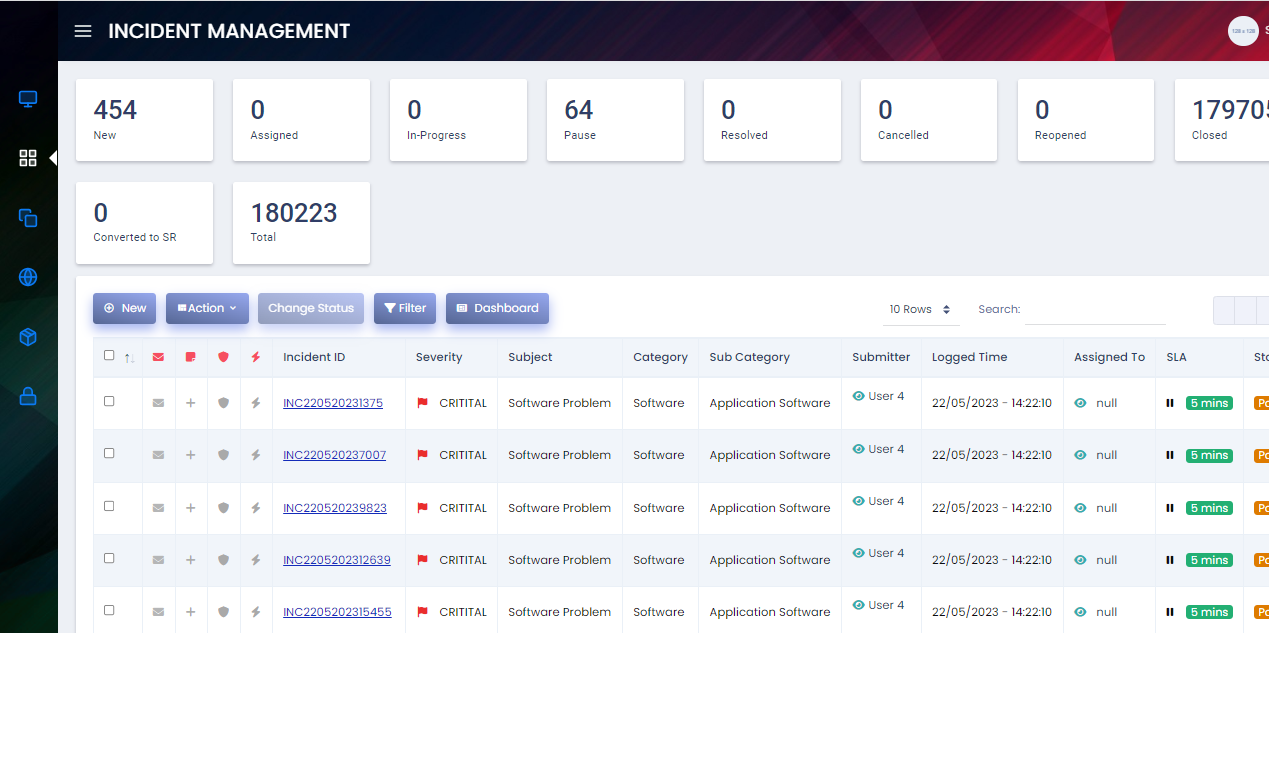Open the hamburger navigation menu
1270x760 pixels.
[83, 31]
